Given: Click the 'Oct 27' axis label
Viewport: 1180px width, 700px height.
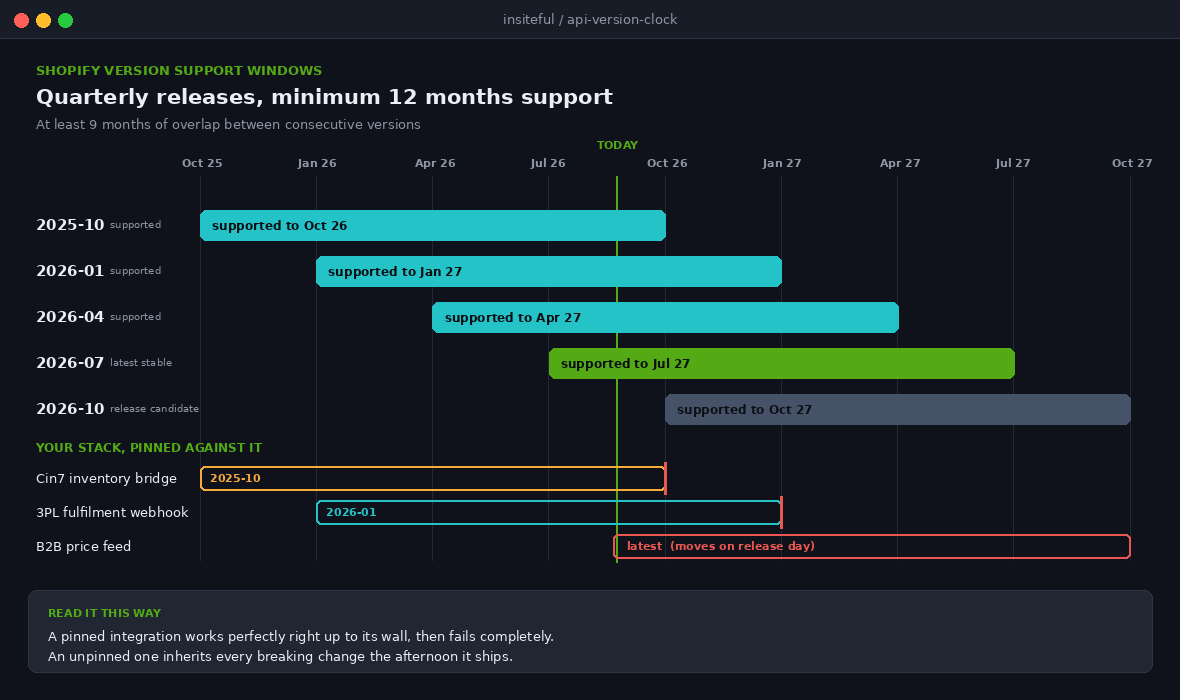Looking at the screenshot, I should [x=1132, y=163].
